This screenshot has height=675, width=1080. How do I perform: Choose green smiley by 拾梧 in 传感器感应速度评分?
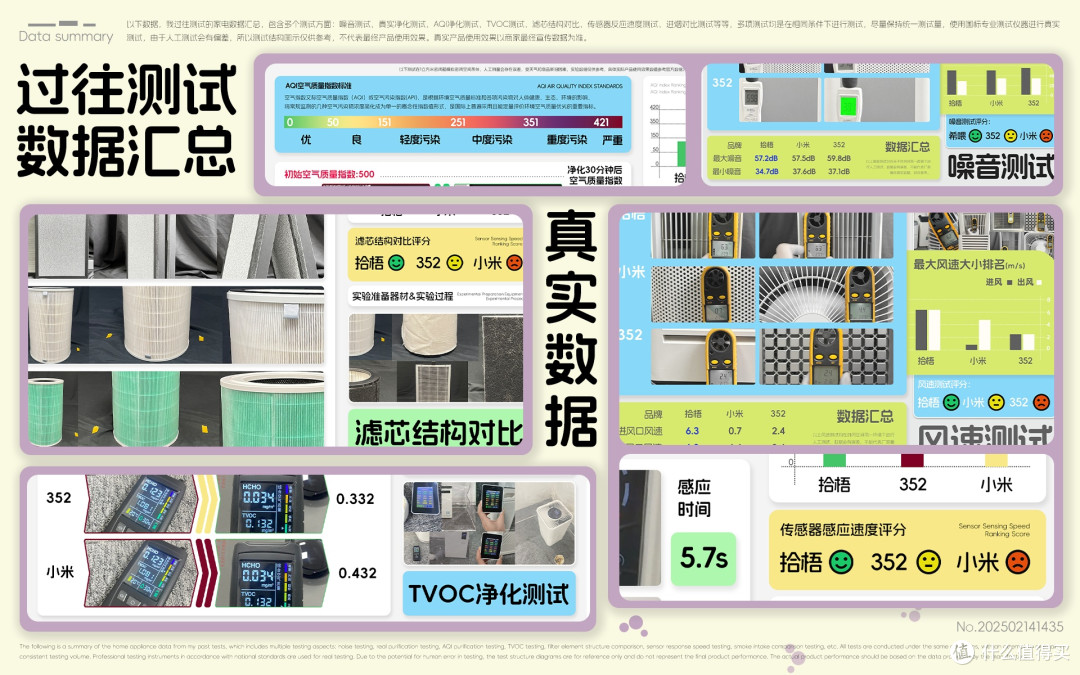841,562
